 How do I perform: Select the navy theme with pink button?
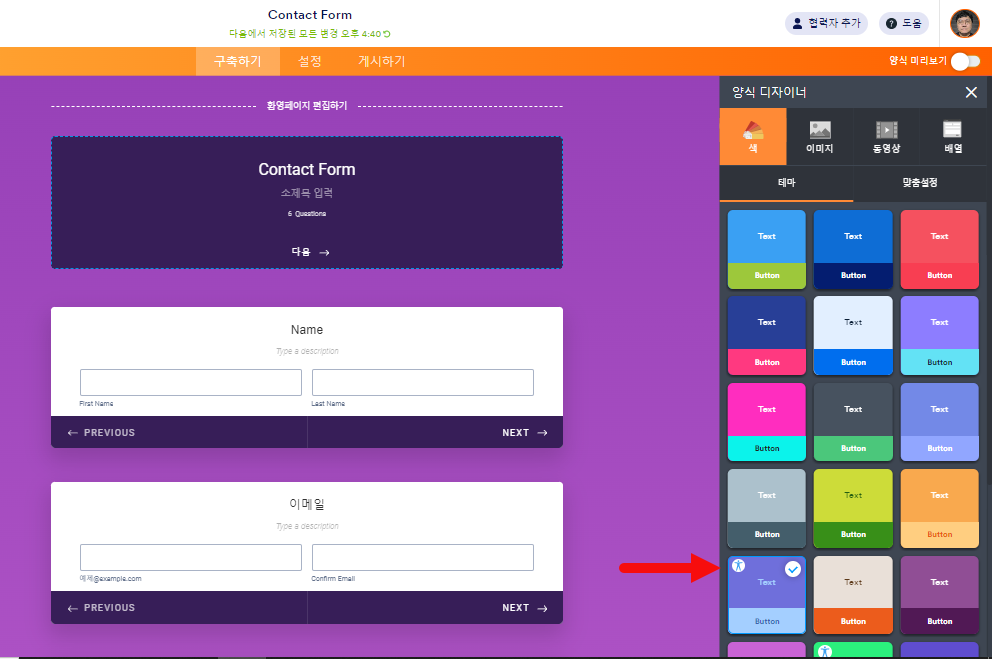(766, 336)
